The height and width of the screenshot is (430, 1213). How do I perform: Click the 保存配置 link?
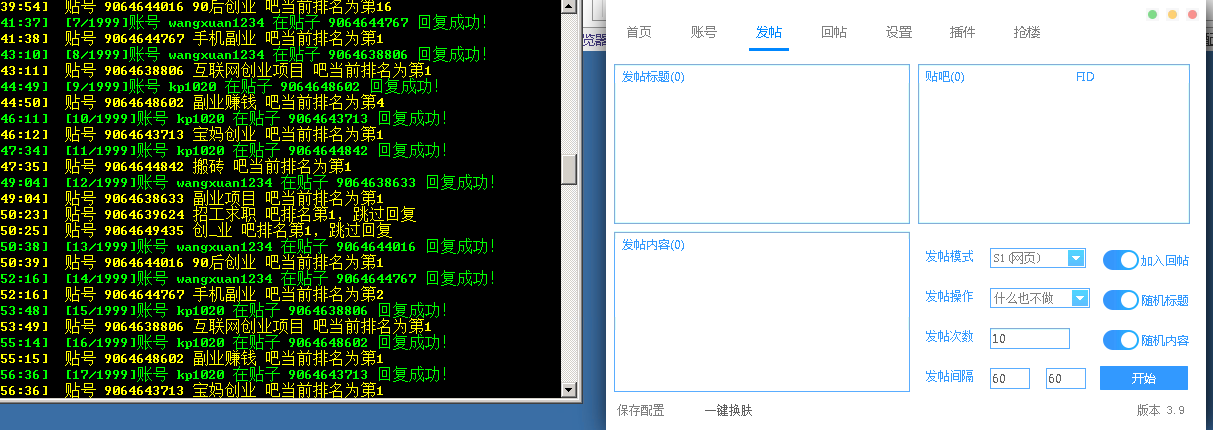(x=641, y=410)
